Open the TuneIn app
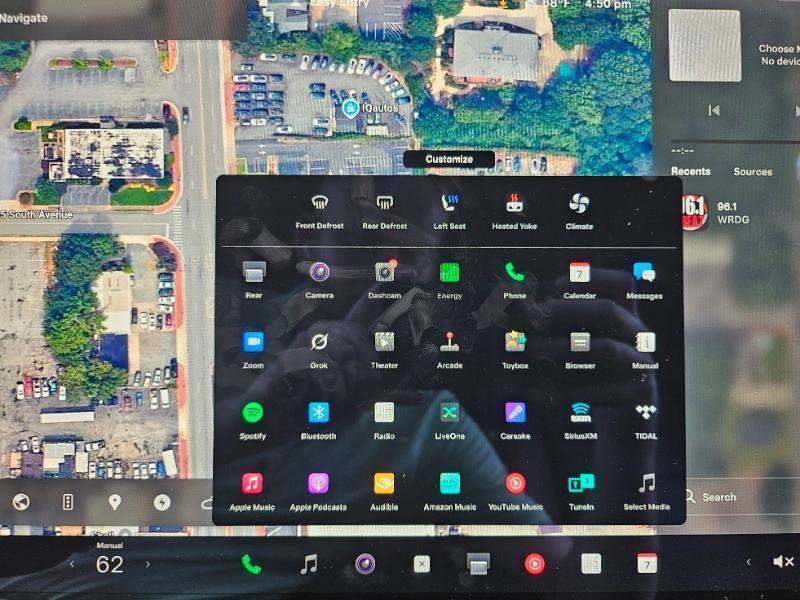The width and height of the screenshot is (800, 600). 581,491
